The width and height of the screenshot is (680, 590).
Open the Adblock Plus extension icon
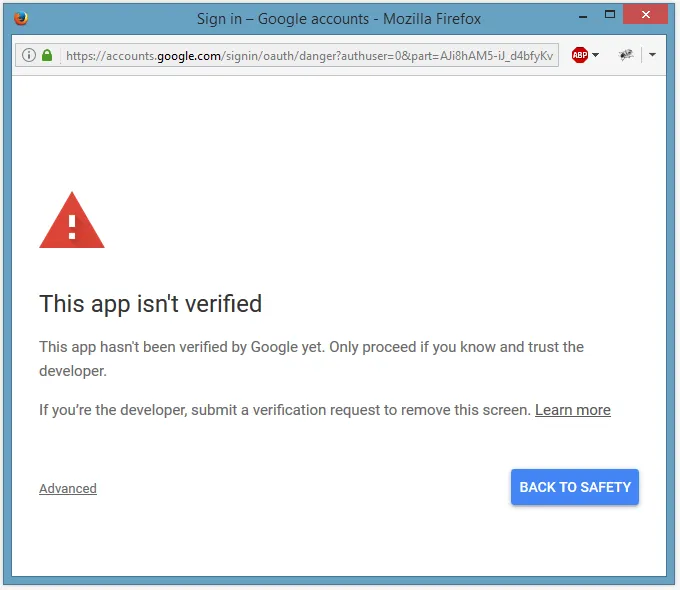pyautogui.click(x=579, y=55)
